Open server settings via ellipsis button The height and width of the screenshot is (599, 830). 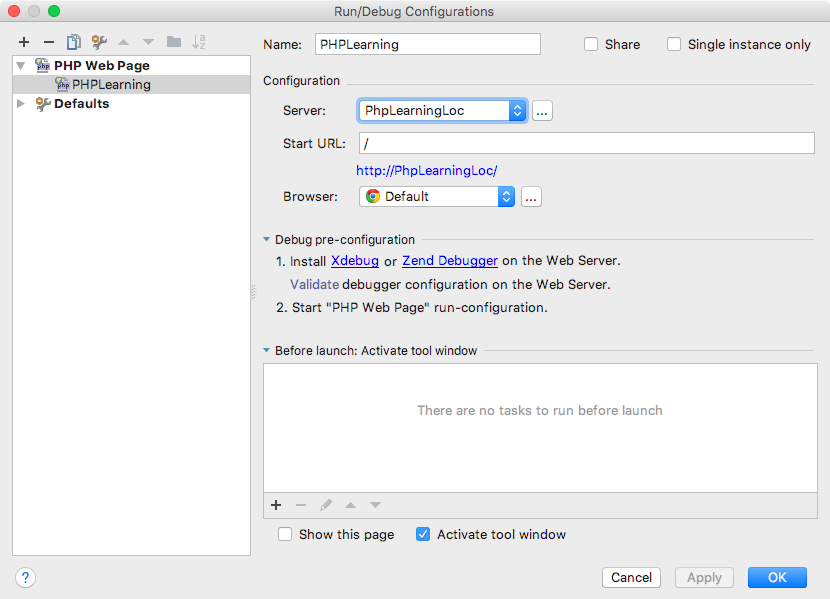(x=542, y=111)
